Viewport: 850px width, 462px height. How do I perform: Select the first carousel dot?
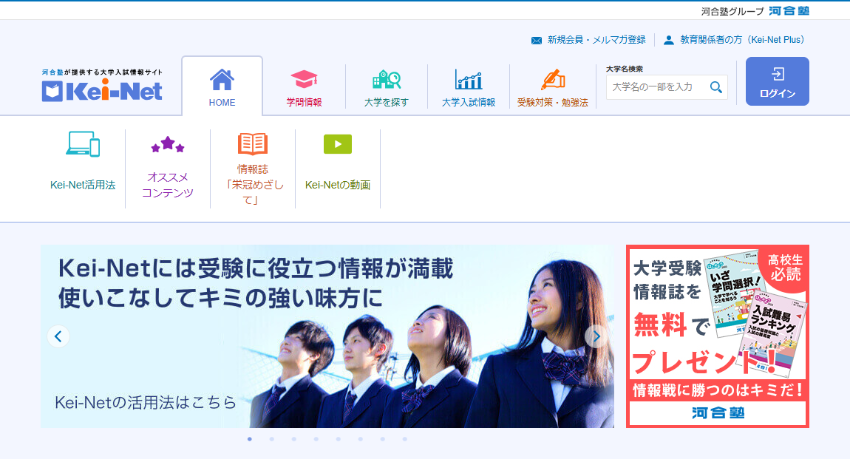point(249,439)
